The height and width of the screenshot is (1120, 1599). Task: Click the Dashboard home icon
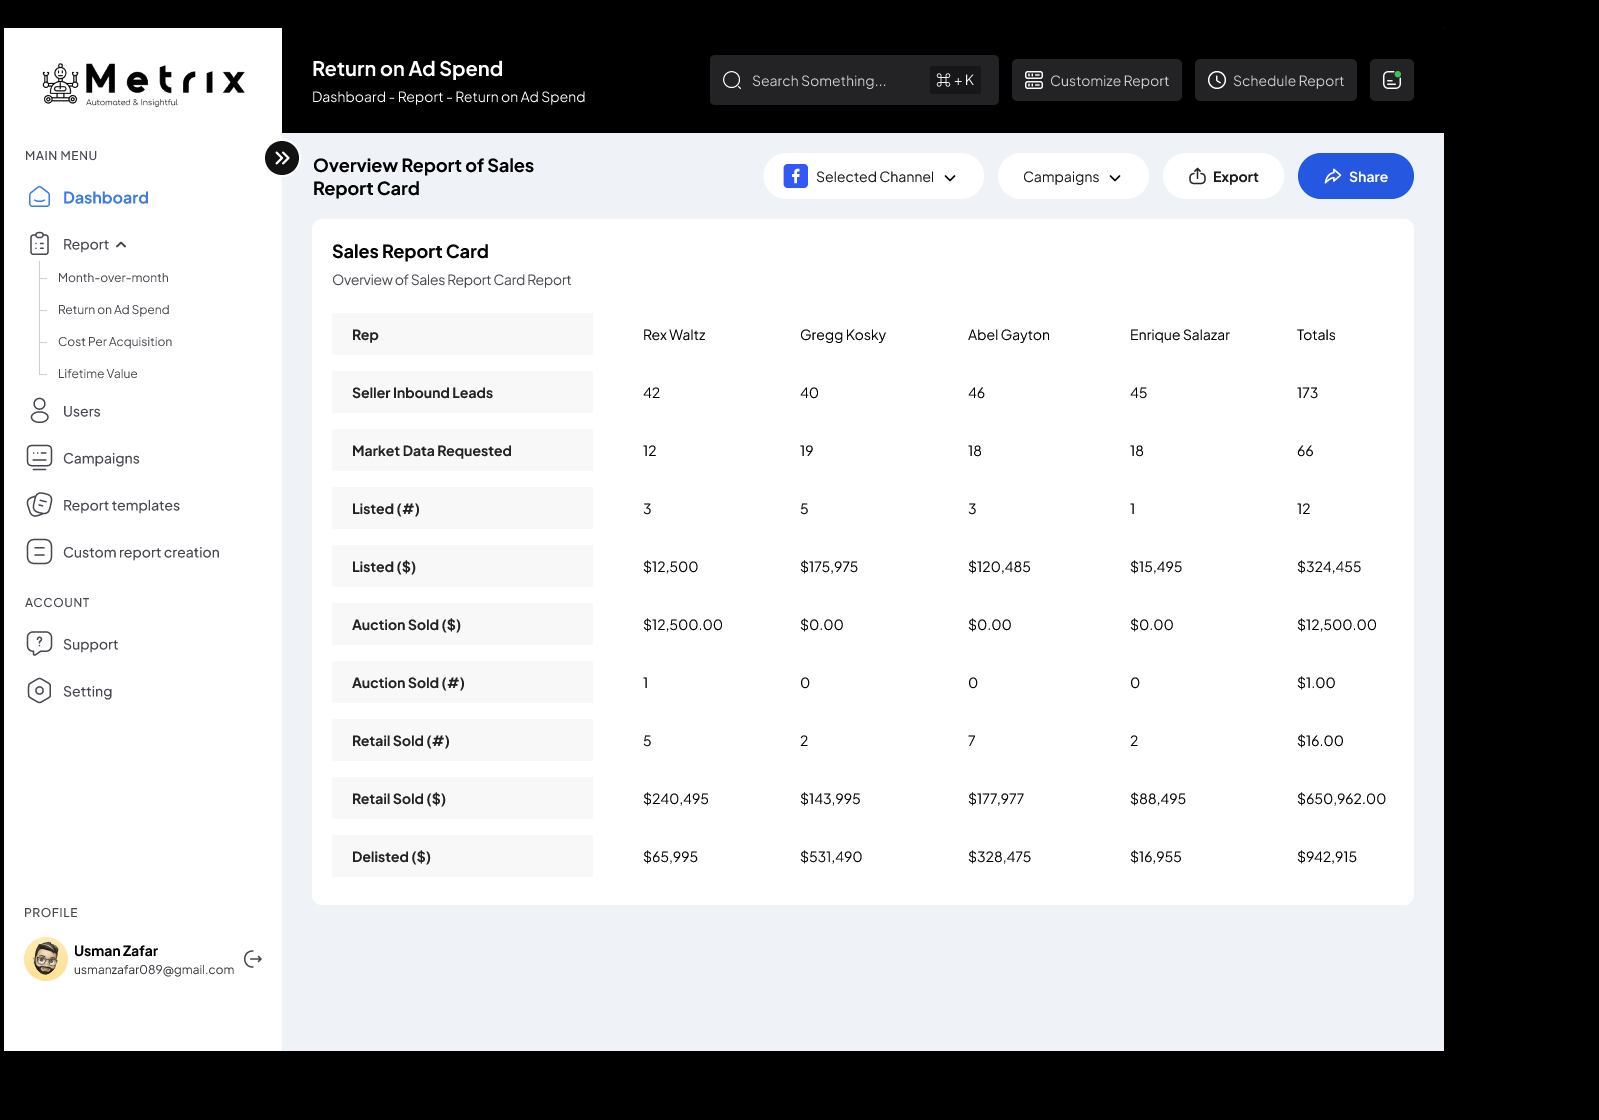point(39,197)
